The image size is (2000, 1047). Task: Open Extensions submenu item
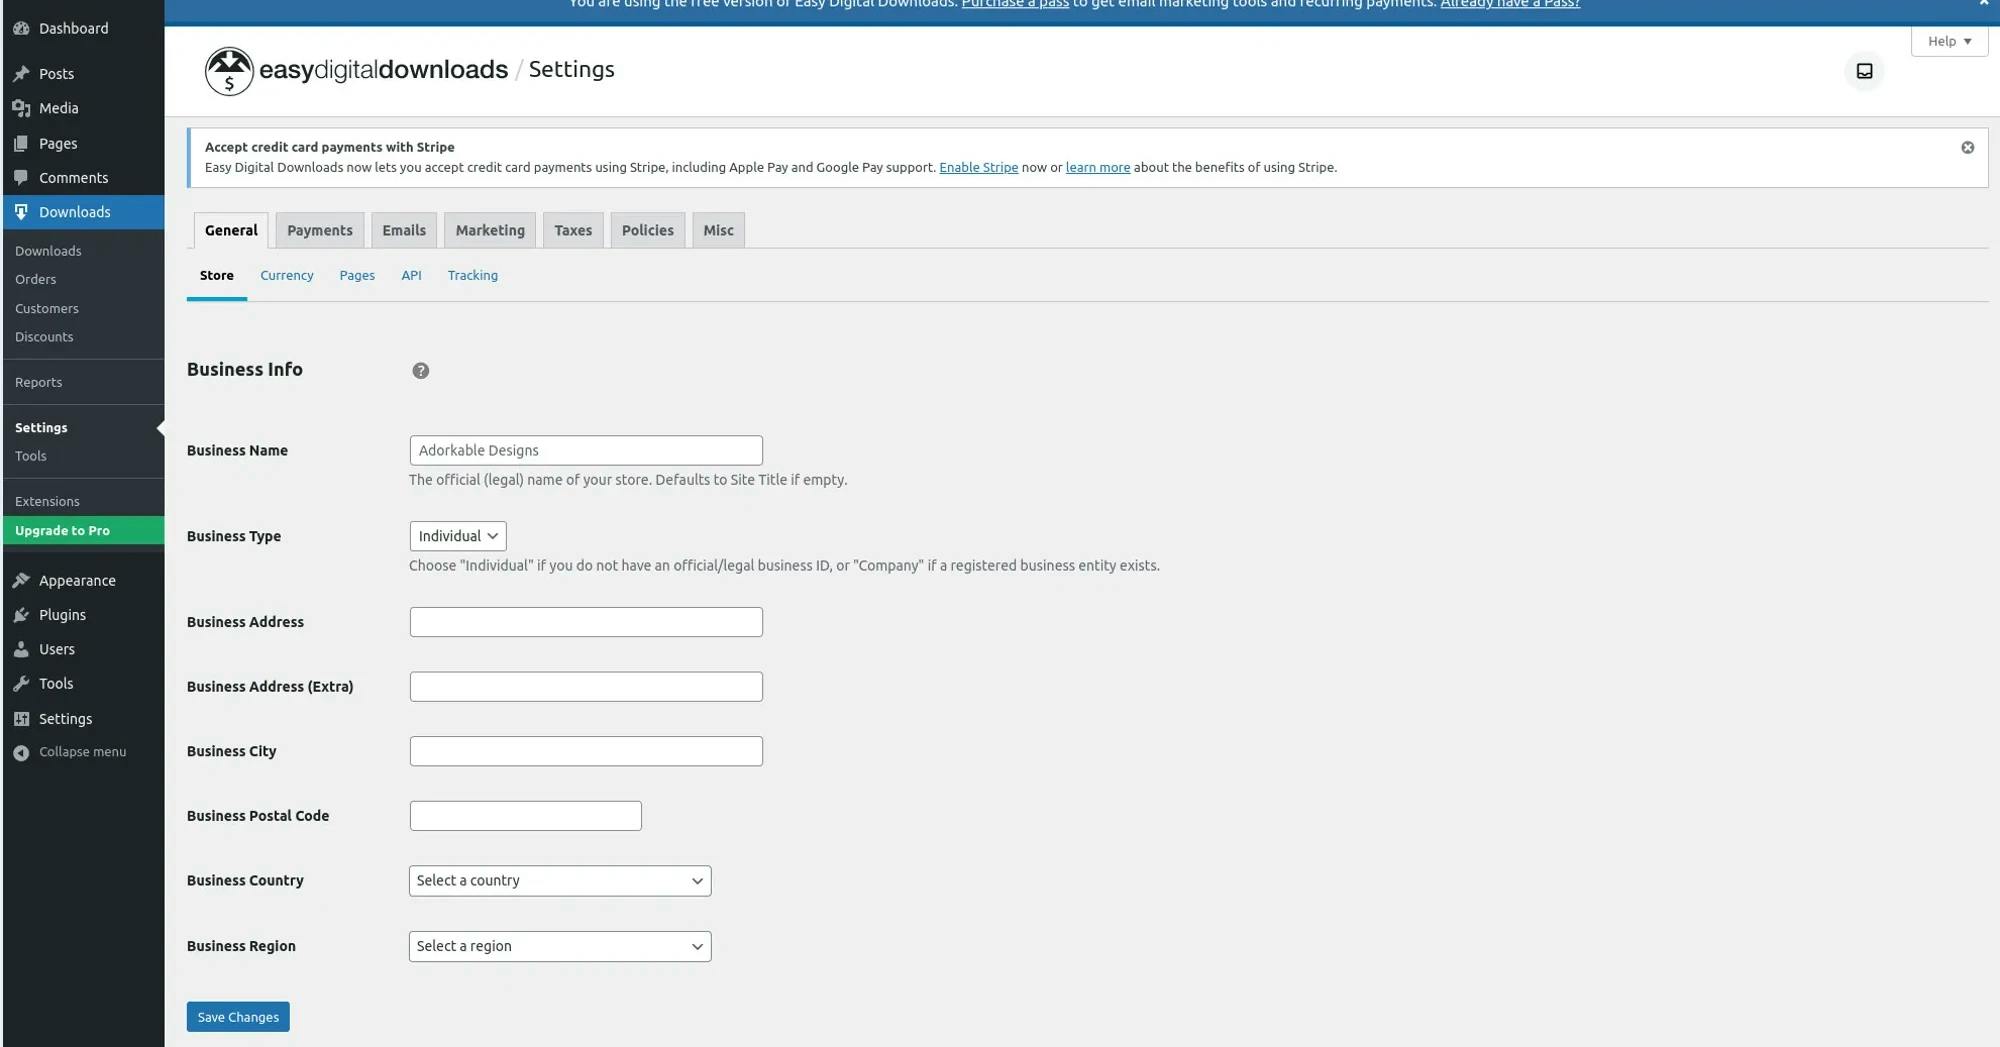pos(47,501)
